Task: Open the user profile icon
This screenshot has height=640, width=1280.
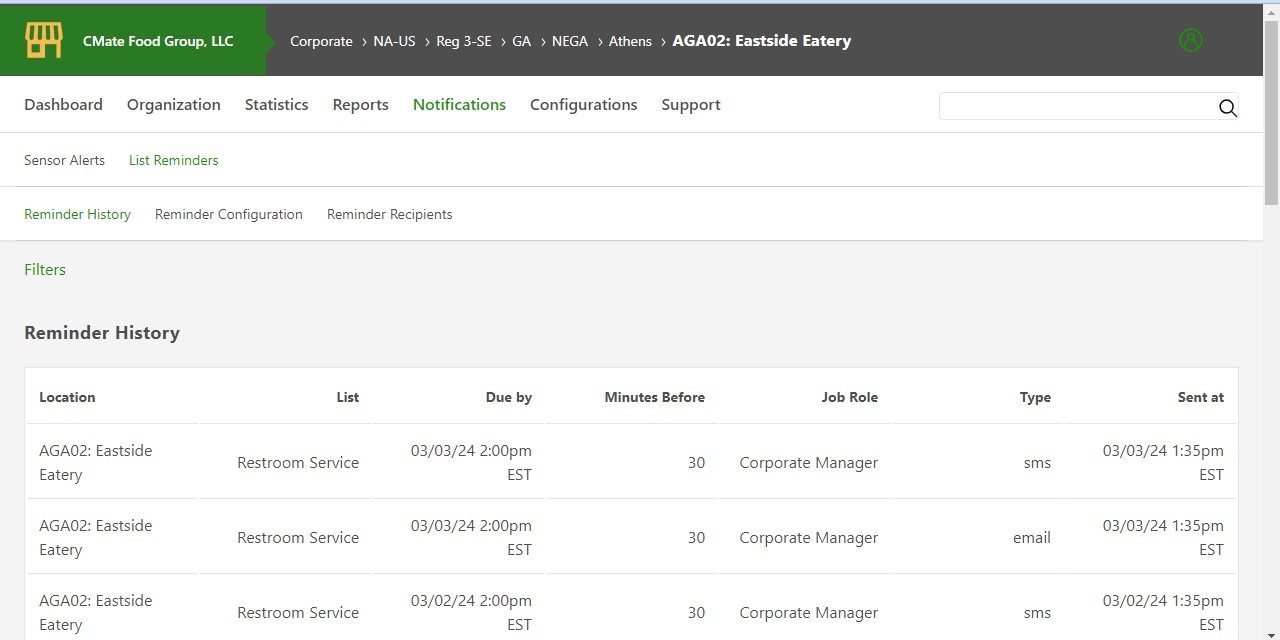Action: point(1190,40)
